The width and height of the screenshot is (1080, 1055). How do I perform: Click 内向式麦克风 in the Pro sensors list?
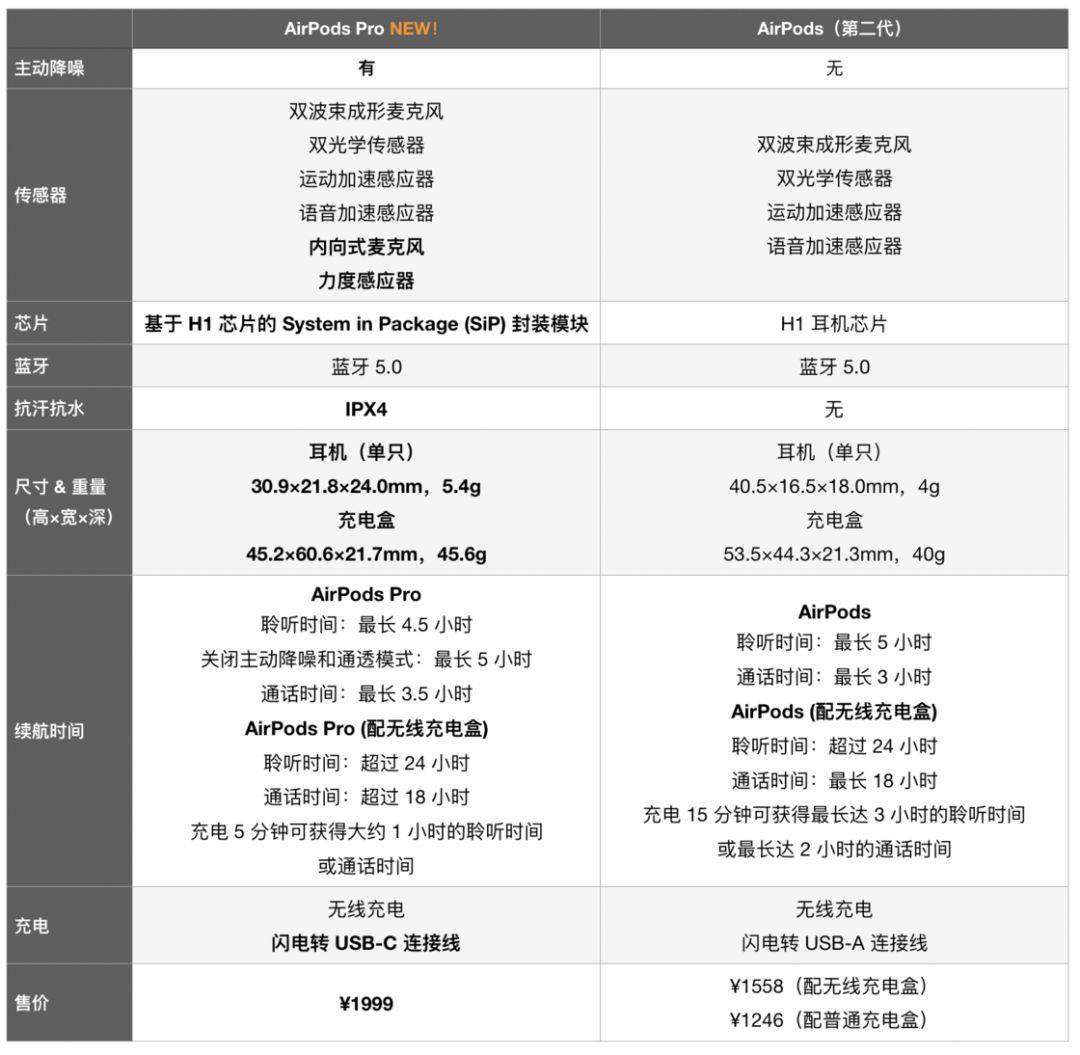point(366,247)
